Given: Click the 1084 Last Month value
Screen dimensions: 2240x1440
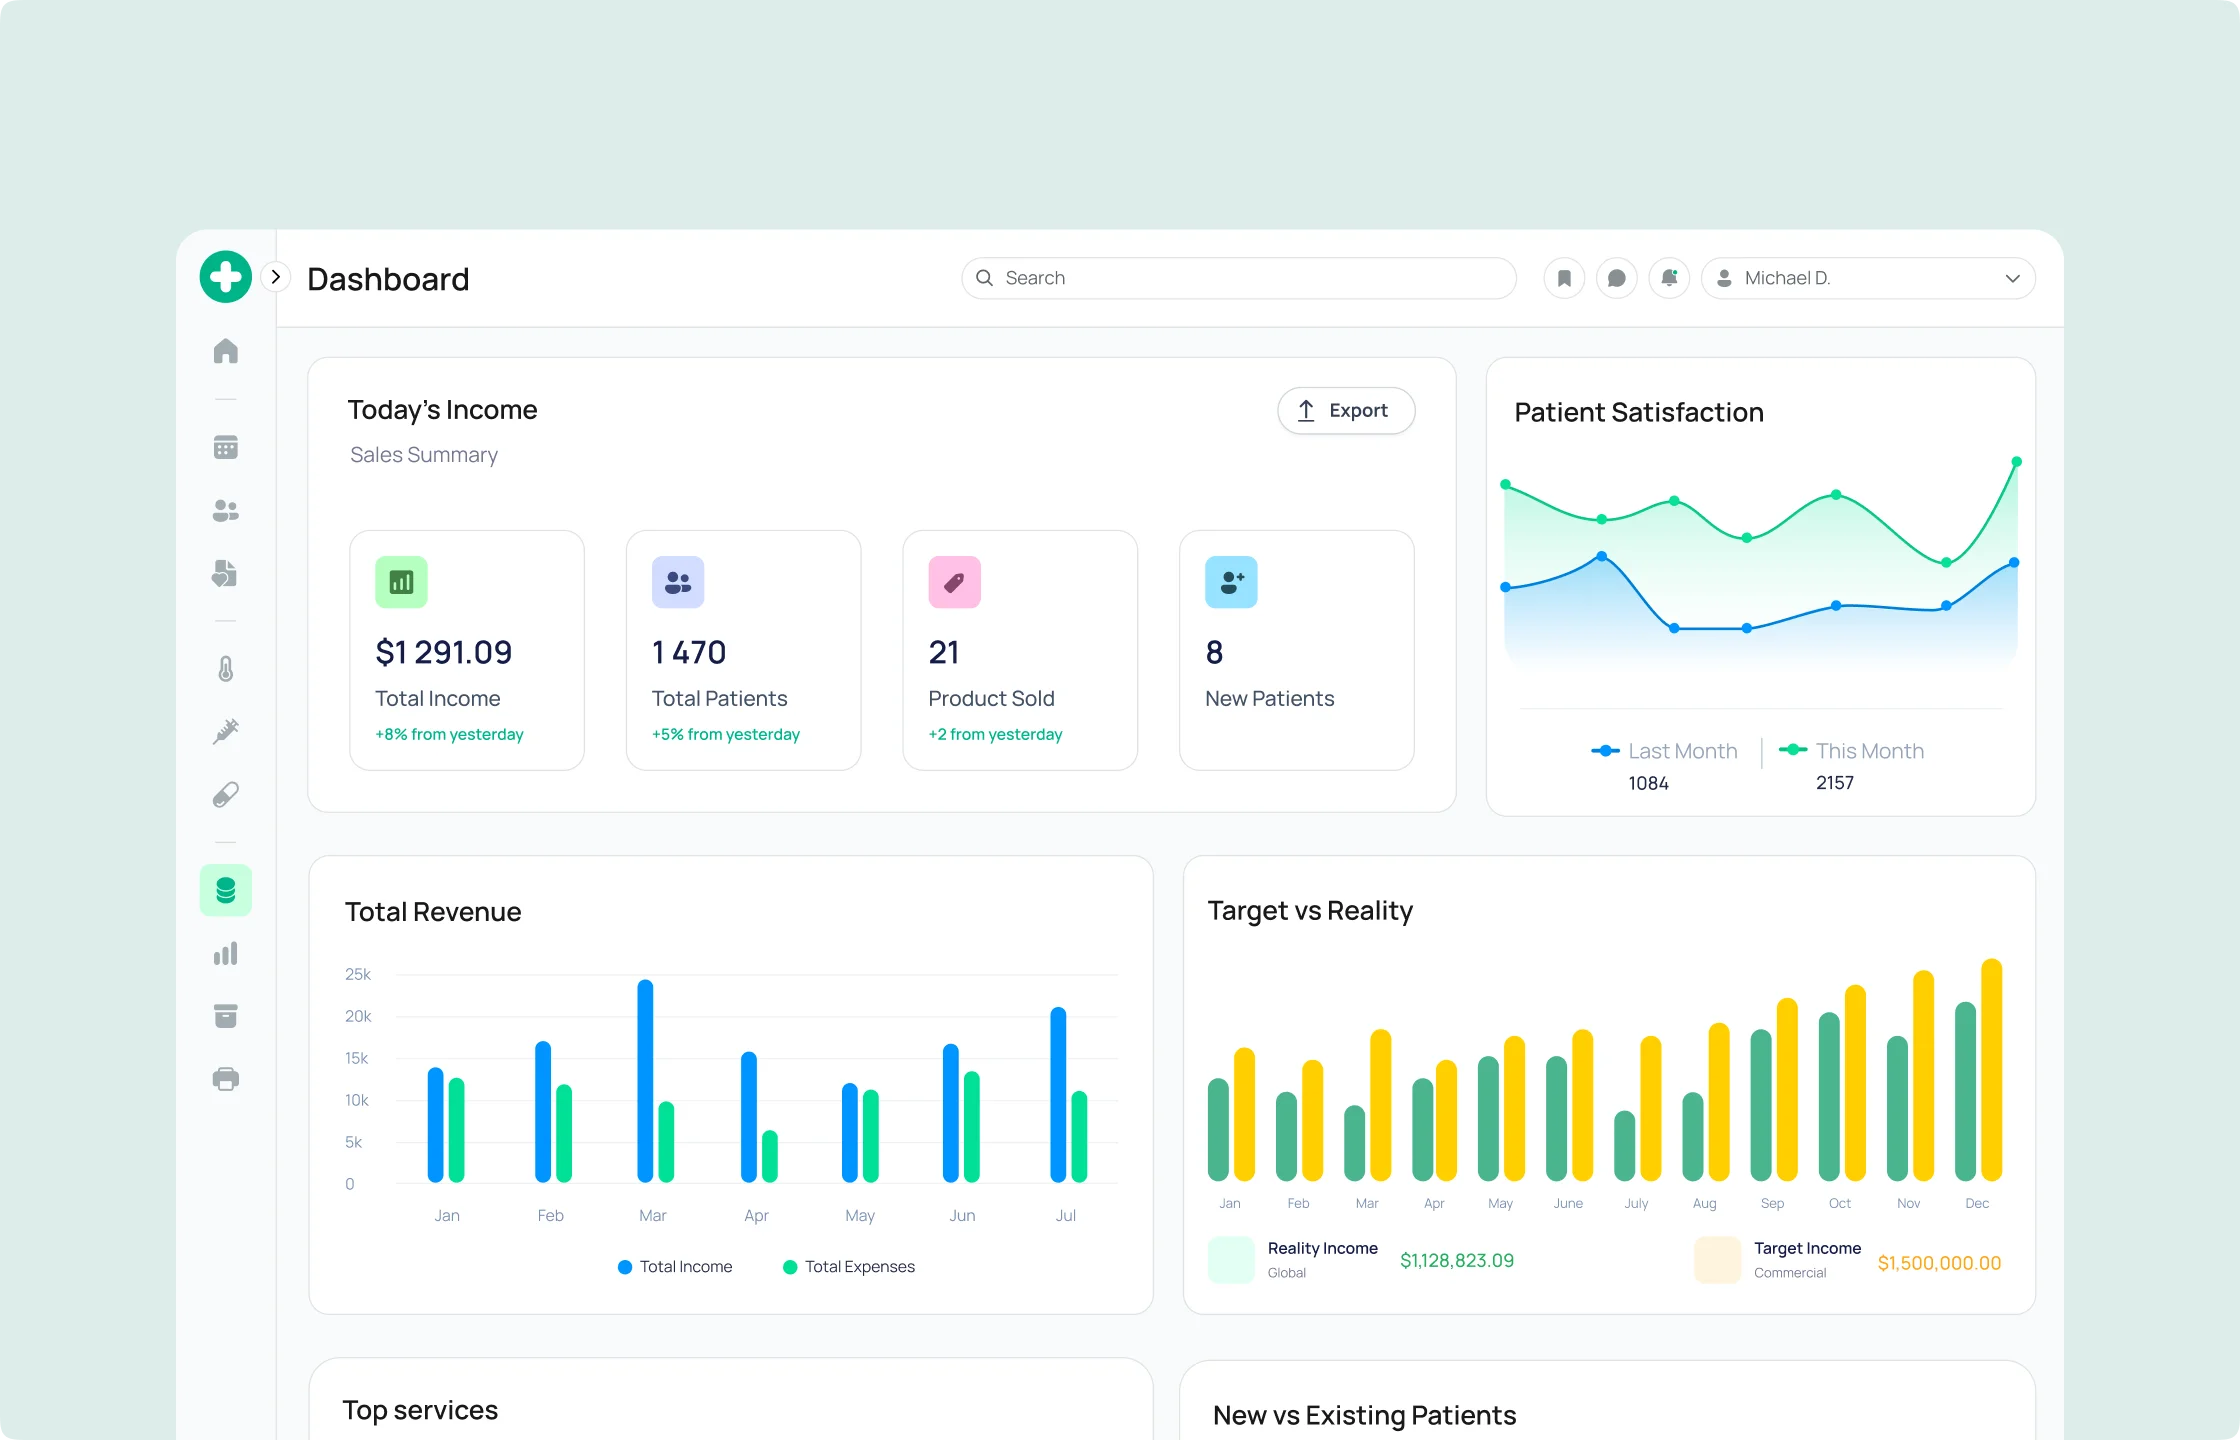Looking at the screenshot, I should coord(1648,783).
